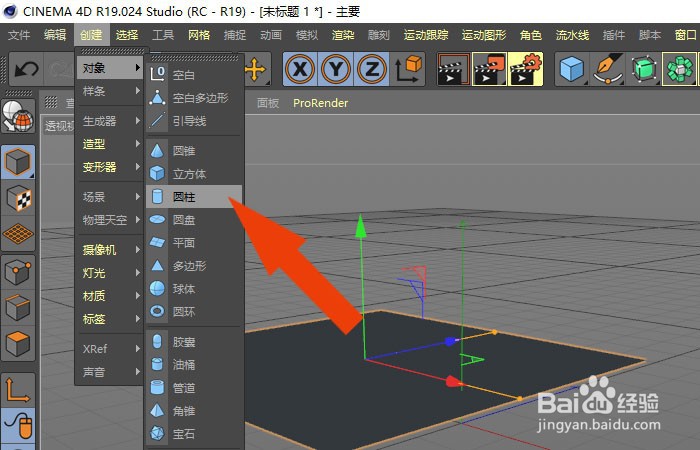Open the 插件 menu

(x=614, y=35)
